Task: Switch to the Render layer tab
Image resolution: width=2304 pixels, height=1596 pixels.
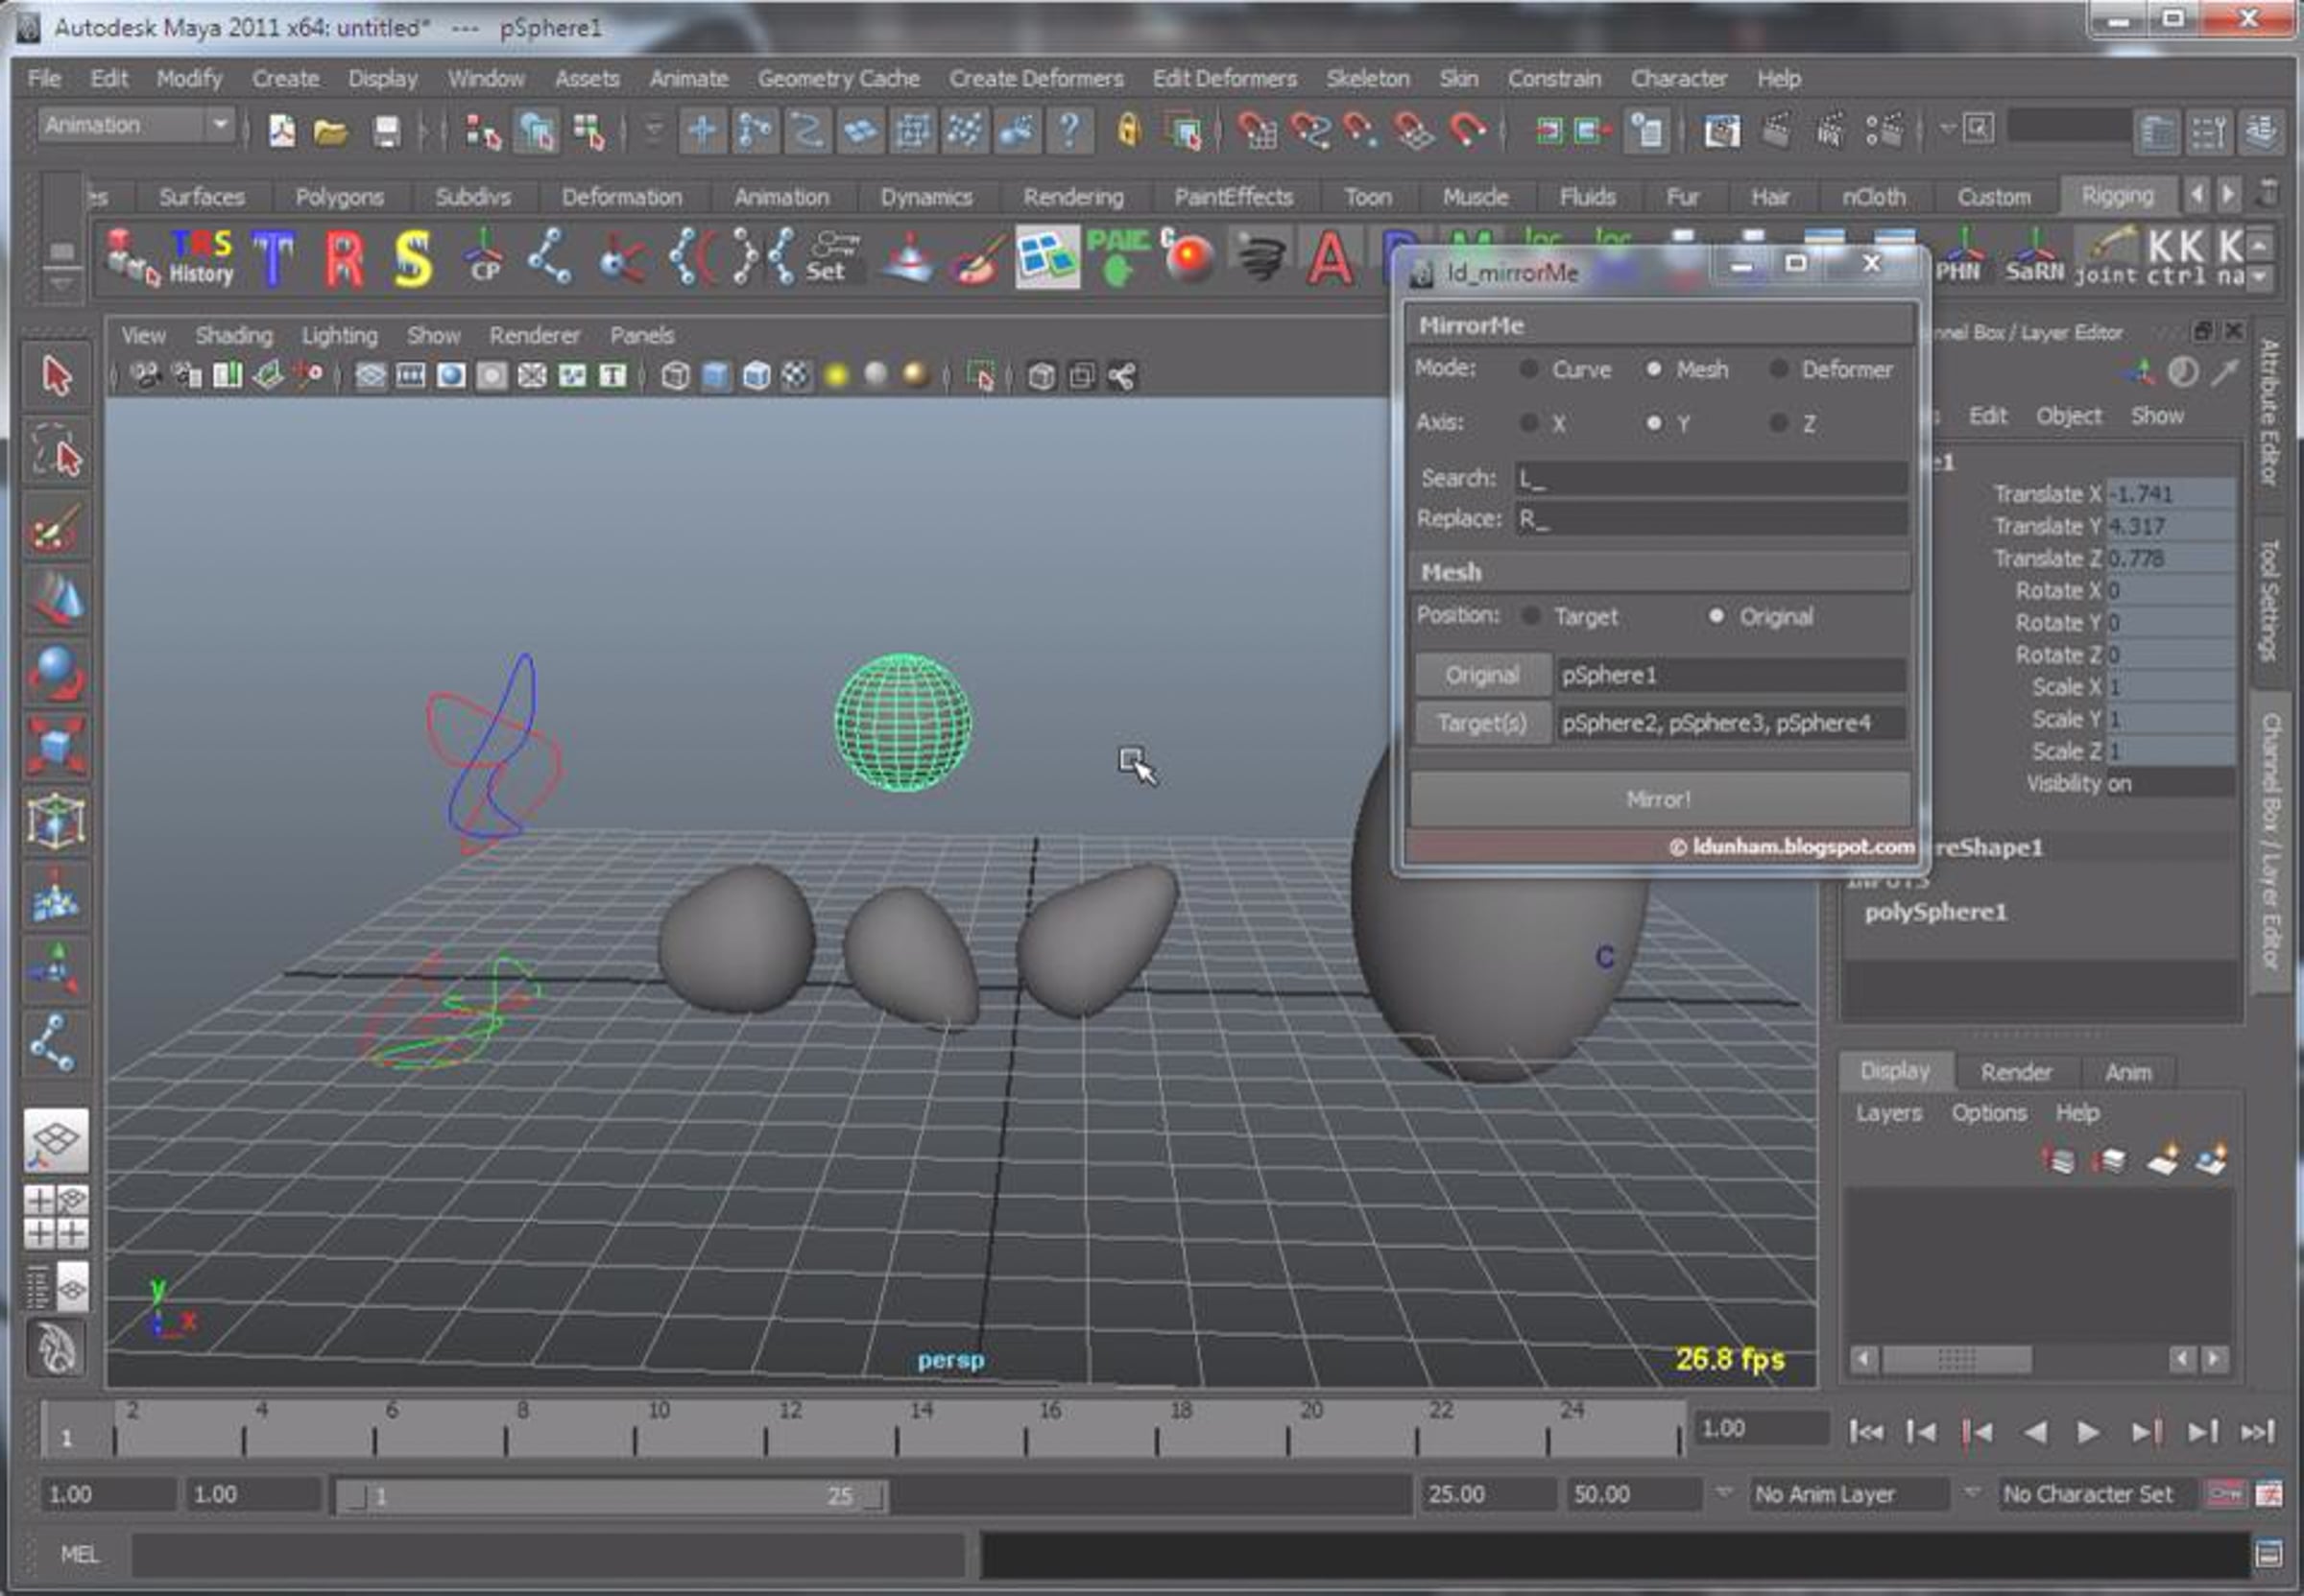Action: coord(2016,1072)
